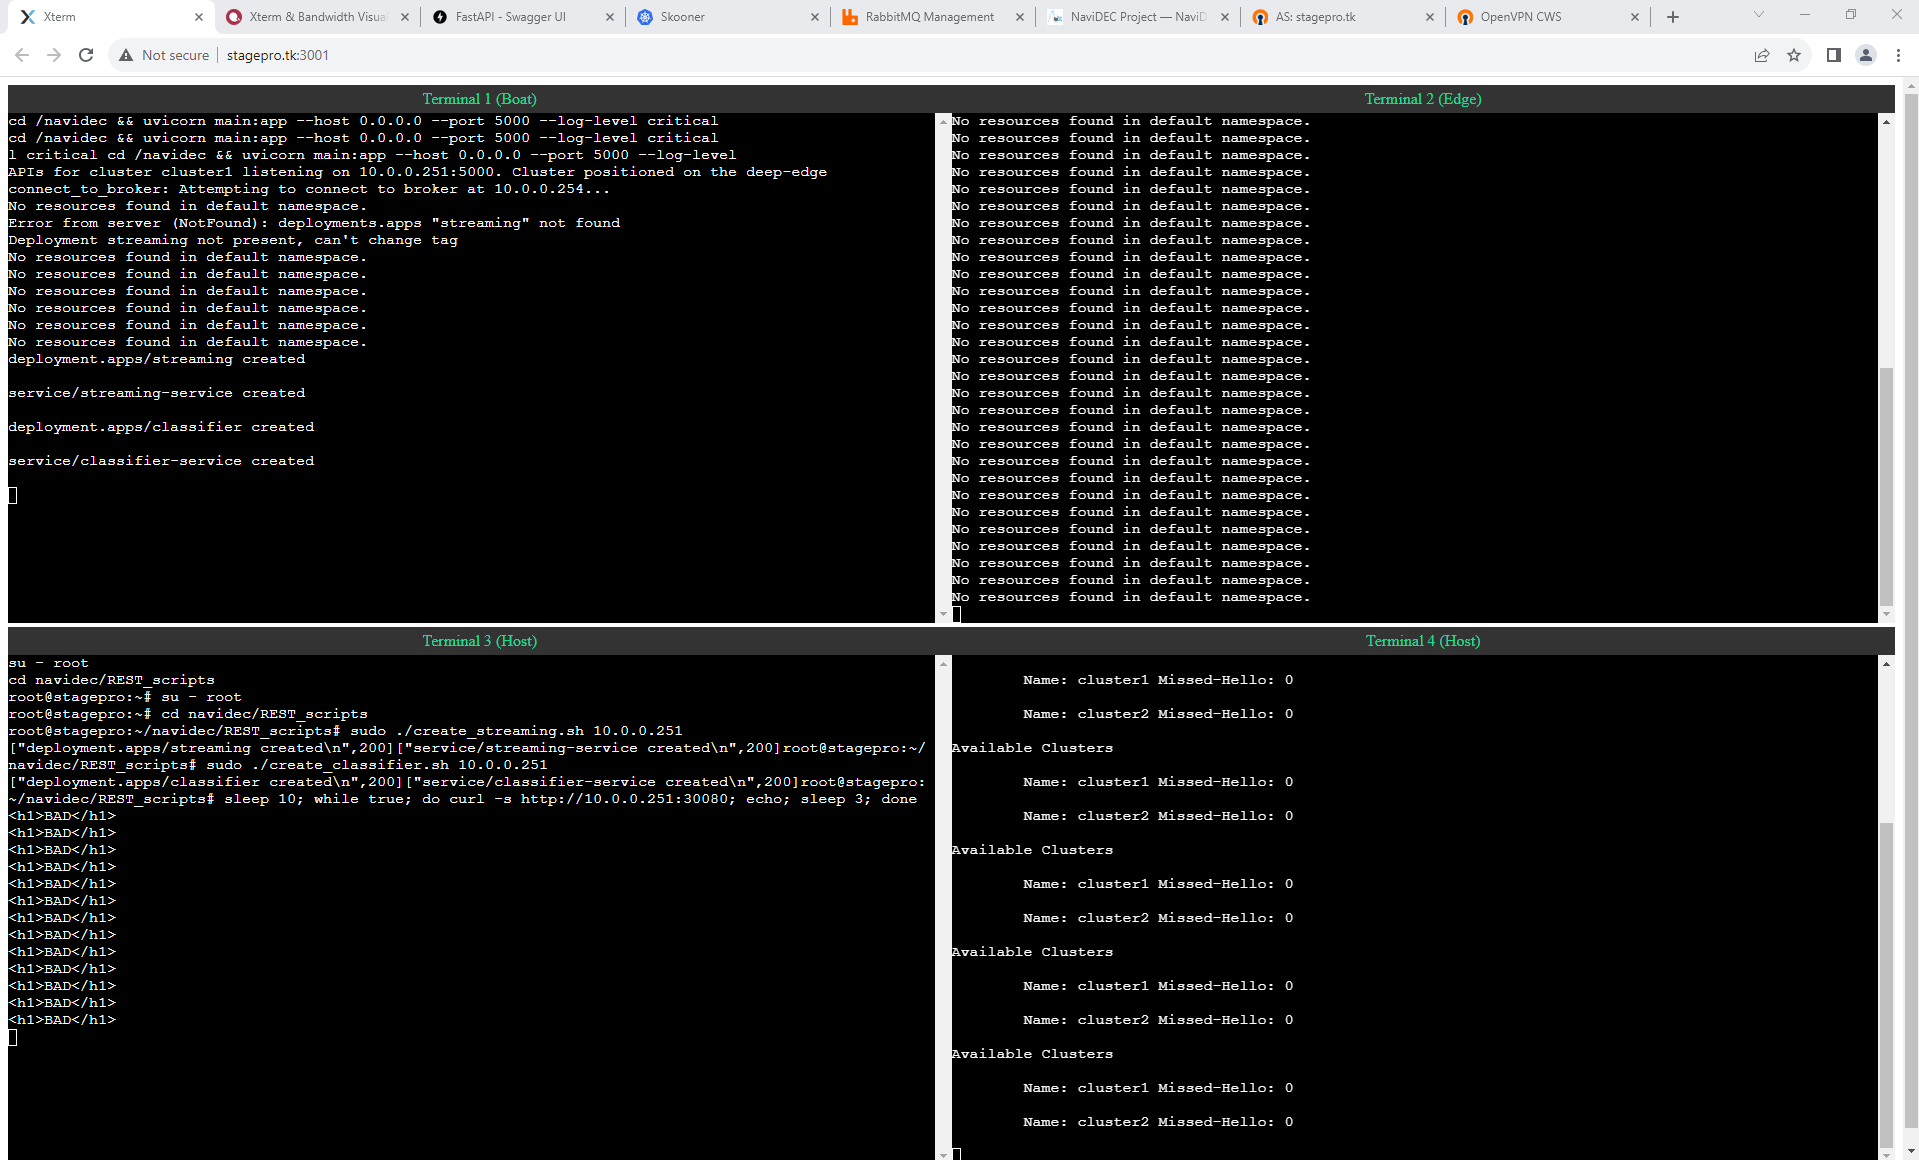The height and width of the screenshot is (1160, 1919).
Task: Click the Terminal 1 (Boat) header
Action: [x=479, y=99]
